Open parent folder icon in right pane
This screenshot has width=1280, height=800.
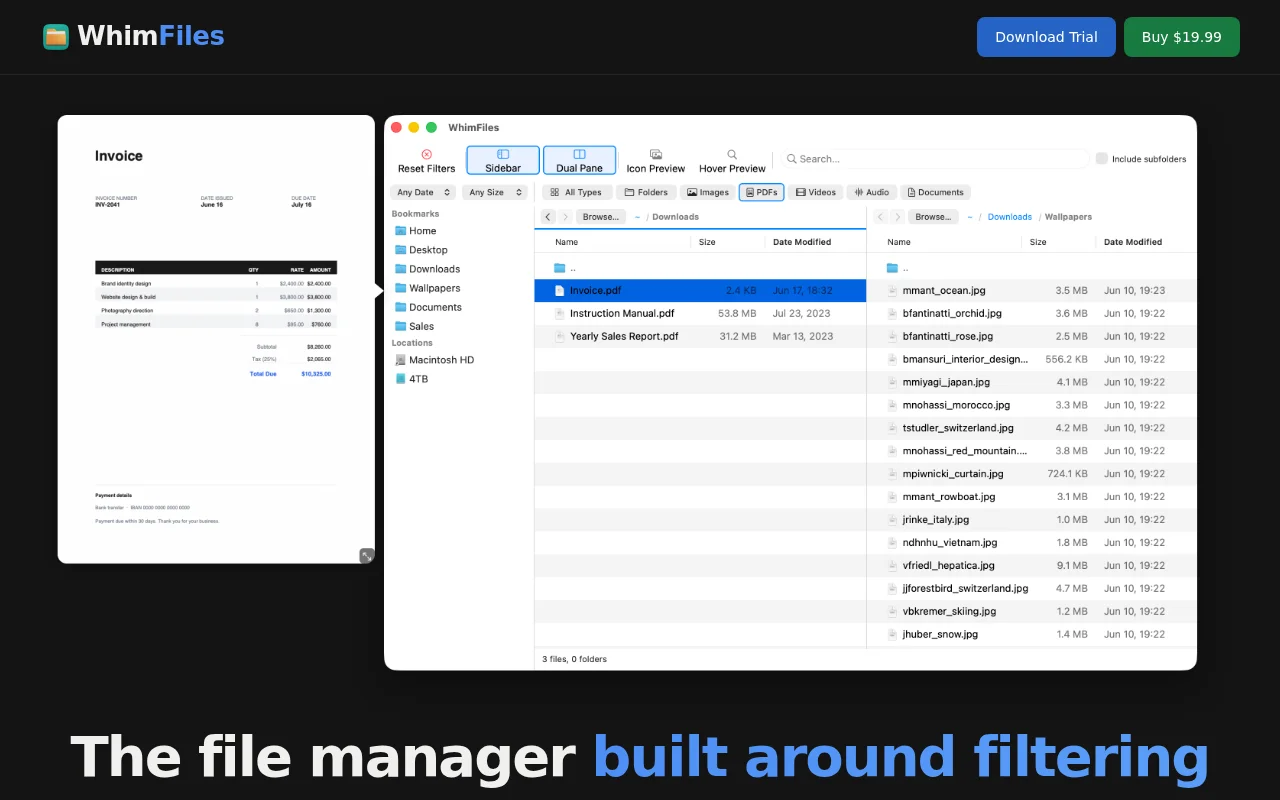coord(892,268)
